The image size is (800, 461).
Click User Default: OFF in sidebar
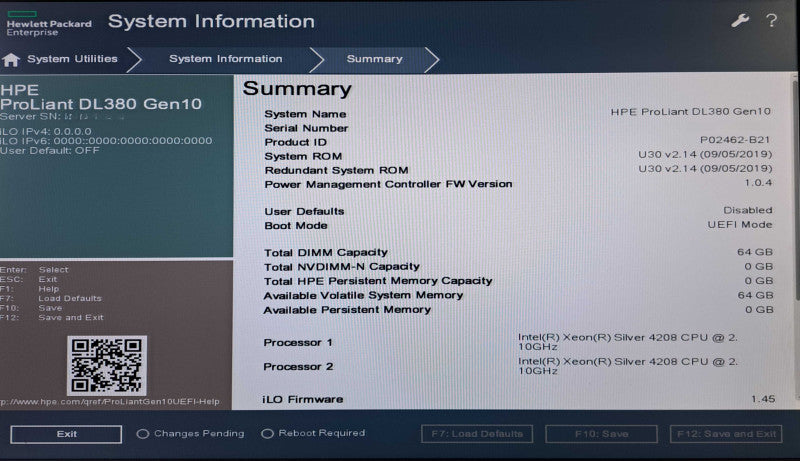[50, 150]
